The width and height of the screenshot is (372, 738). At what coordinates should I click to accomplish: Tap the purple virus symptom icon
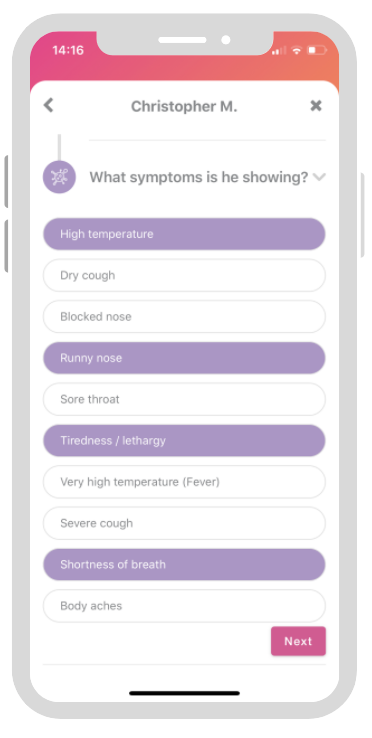click(59, 177)
